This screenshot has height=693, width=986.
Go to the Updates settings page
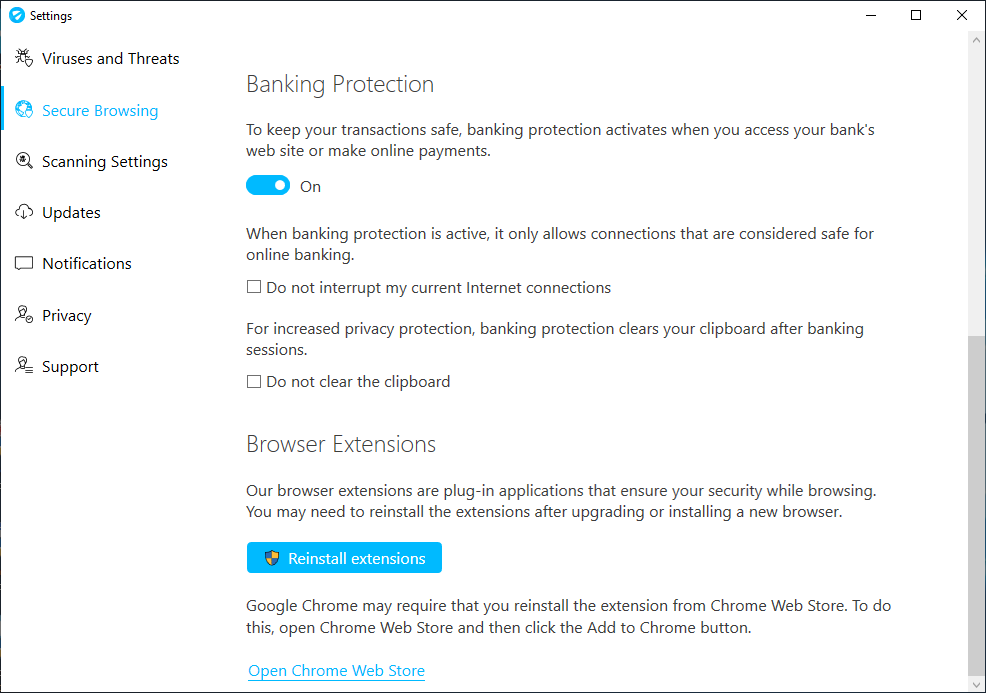[71, 212]
